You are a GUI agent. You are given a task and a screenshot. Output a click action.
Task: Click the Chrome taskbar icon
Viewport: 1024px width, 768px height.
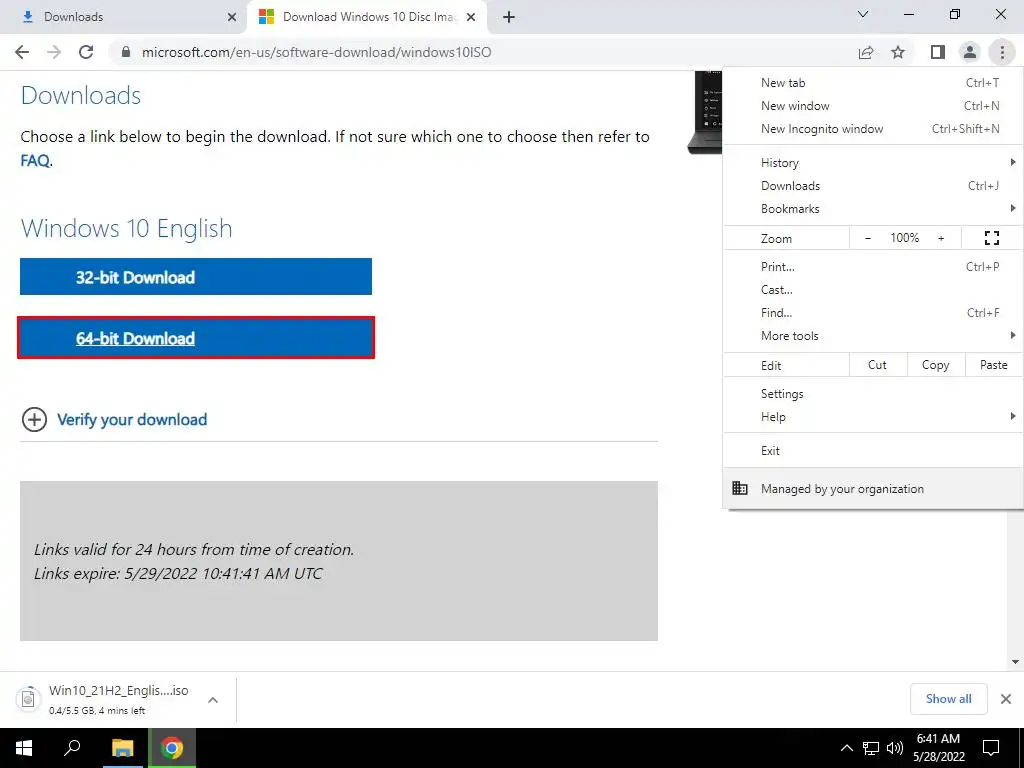point(172,748)
